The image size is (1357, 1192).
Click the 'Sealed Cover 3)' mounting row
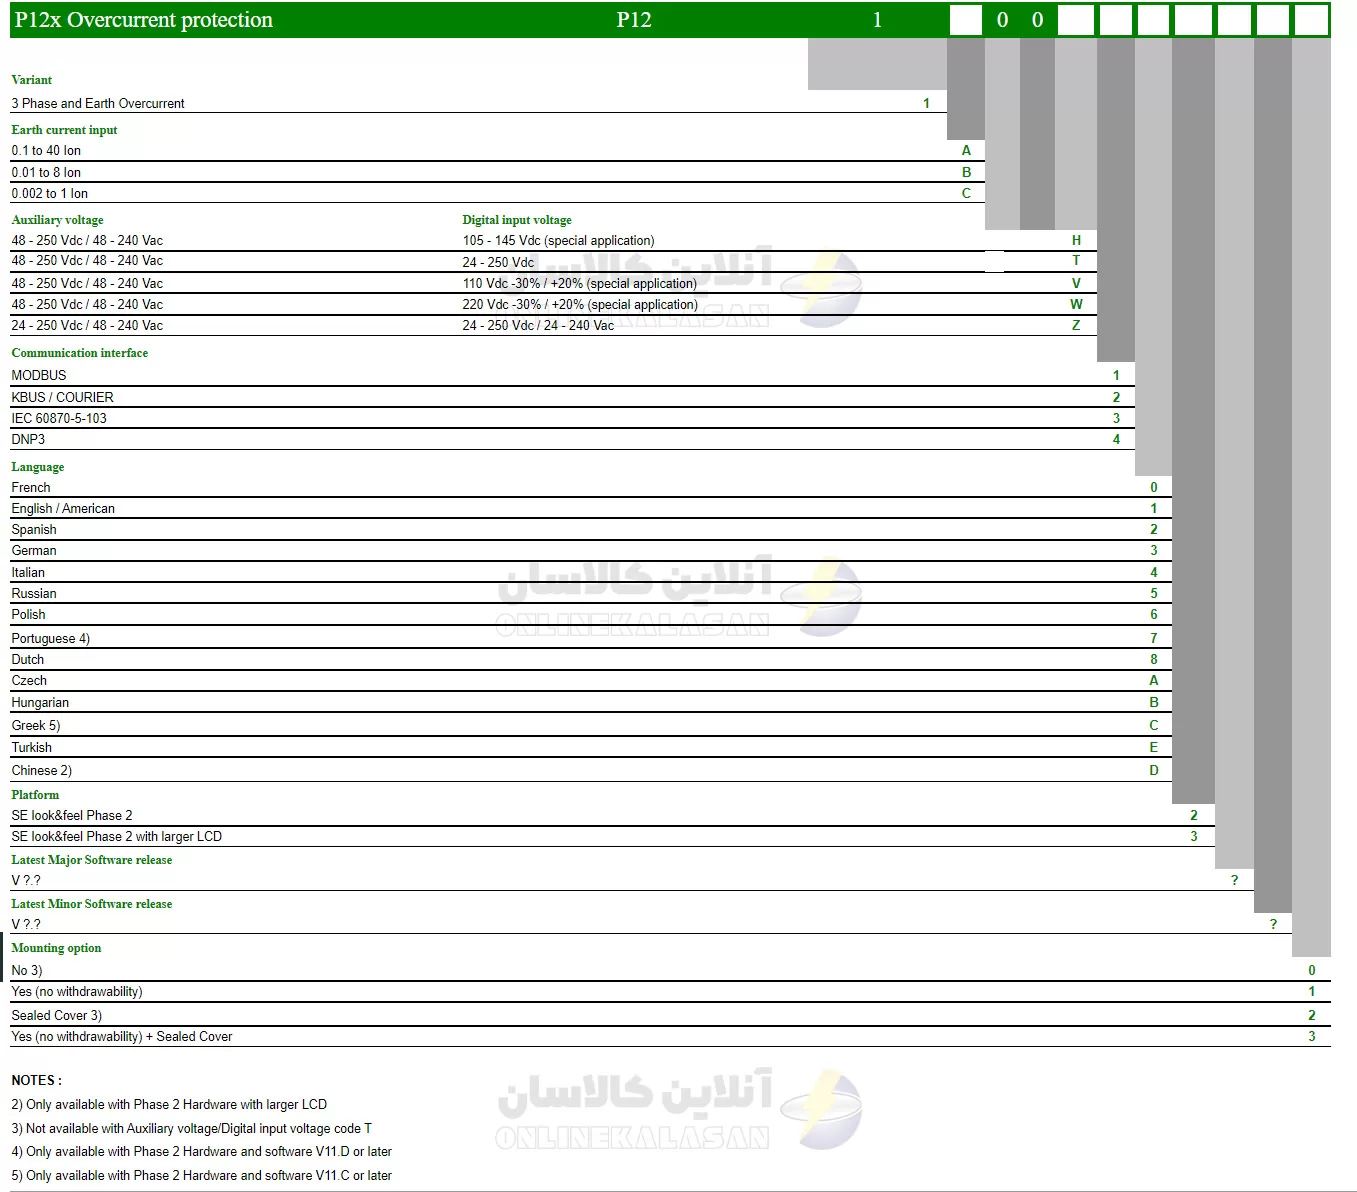(x=670, y=1015)
